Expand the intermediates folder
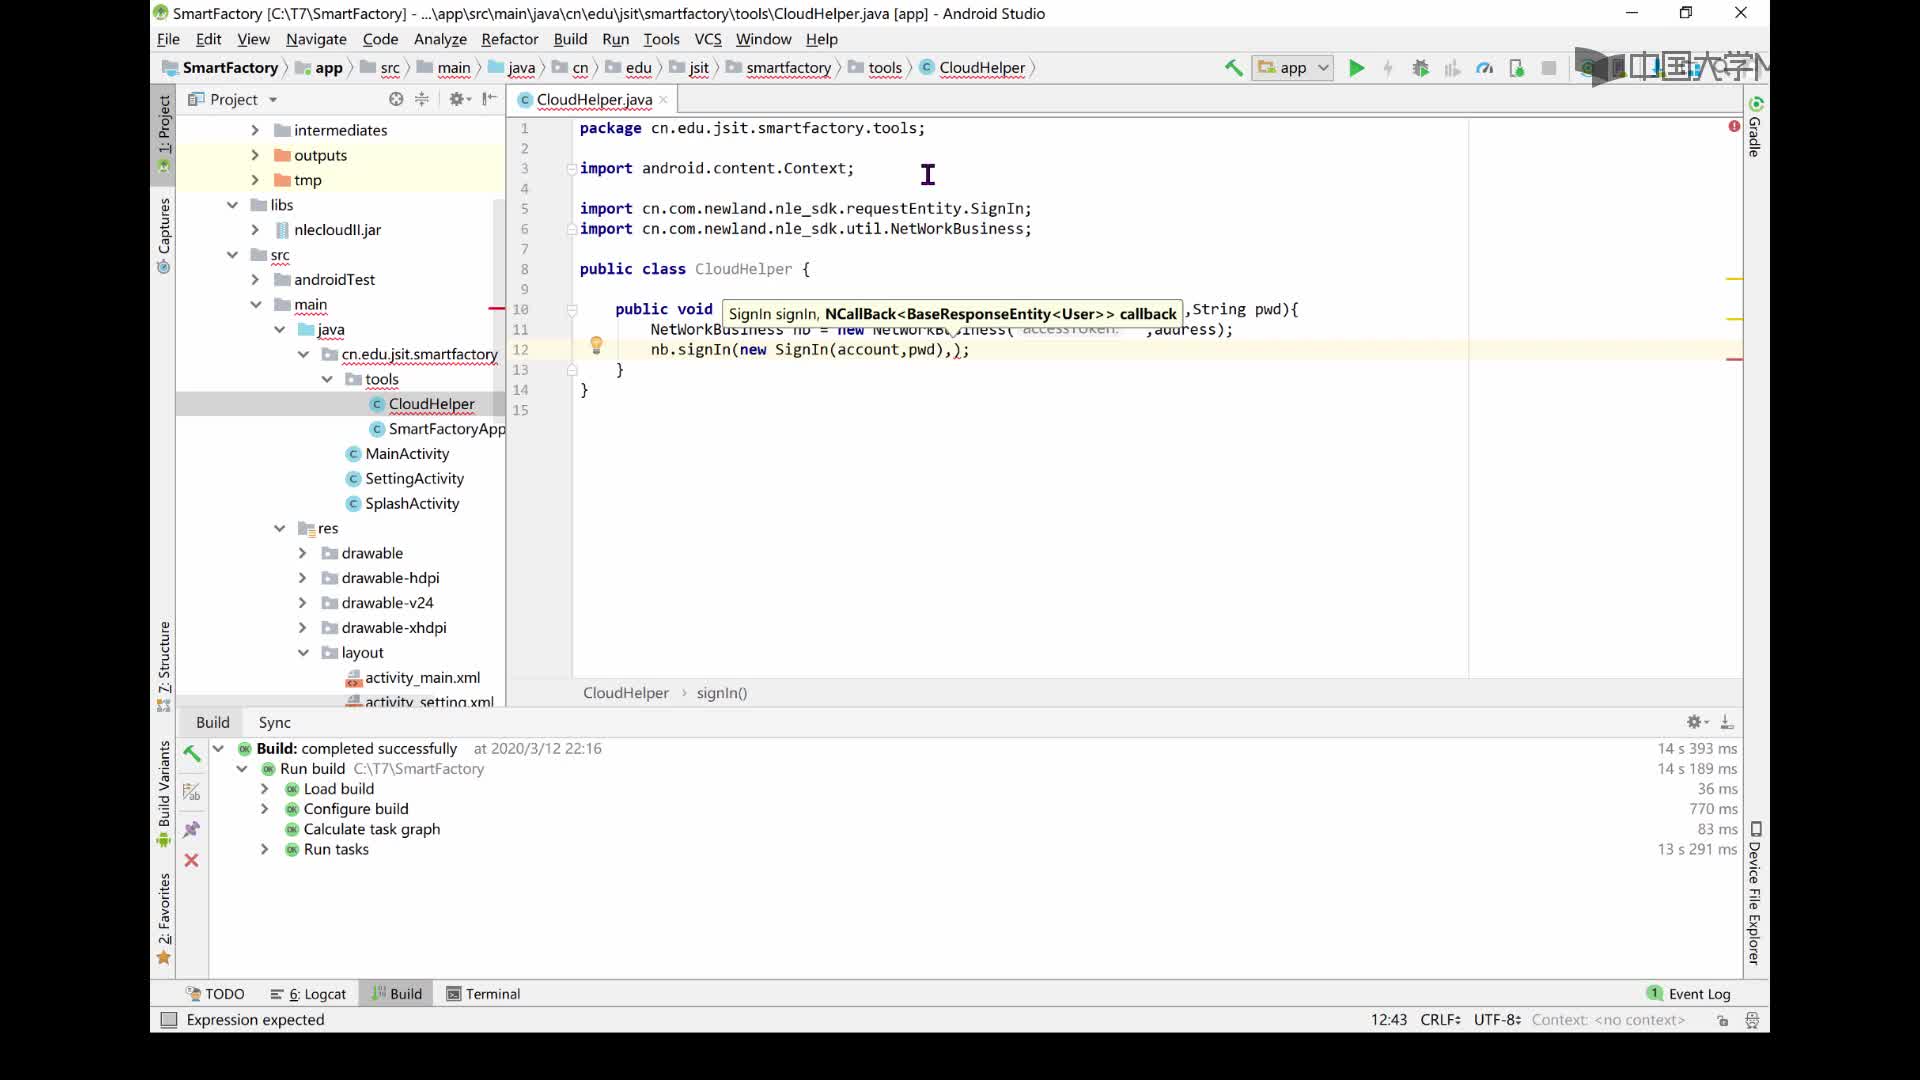This screenshot has width=1920, height=1080. (255, 130)
